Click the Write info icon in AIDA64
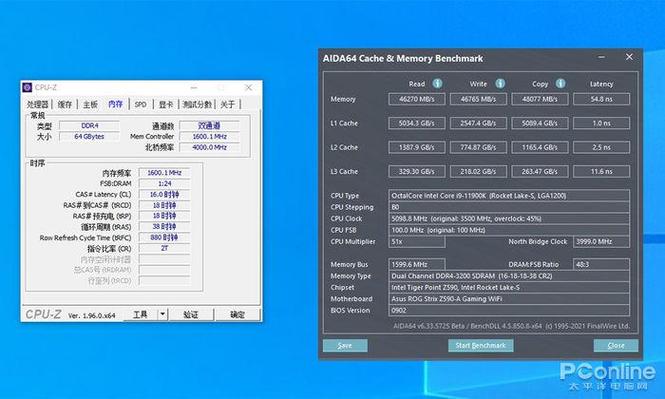The width and height of the screenshot is (665, 399). pyautogui.click(x=500, y=84)
